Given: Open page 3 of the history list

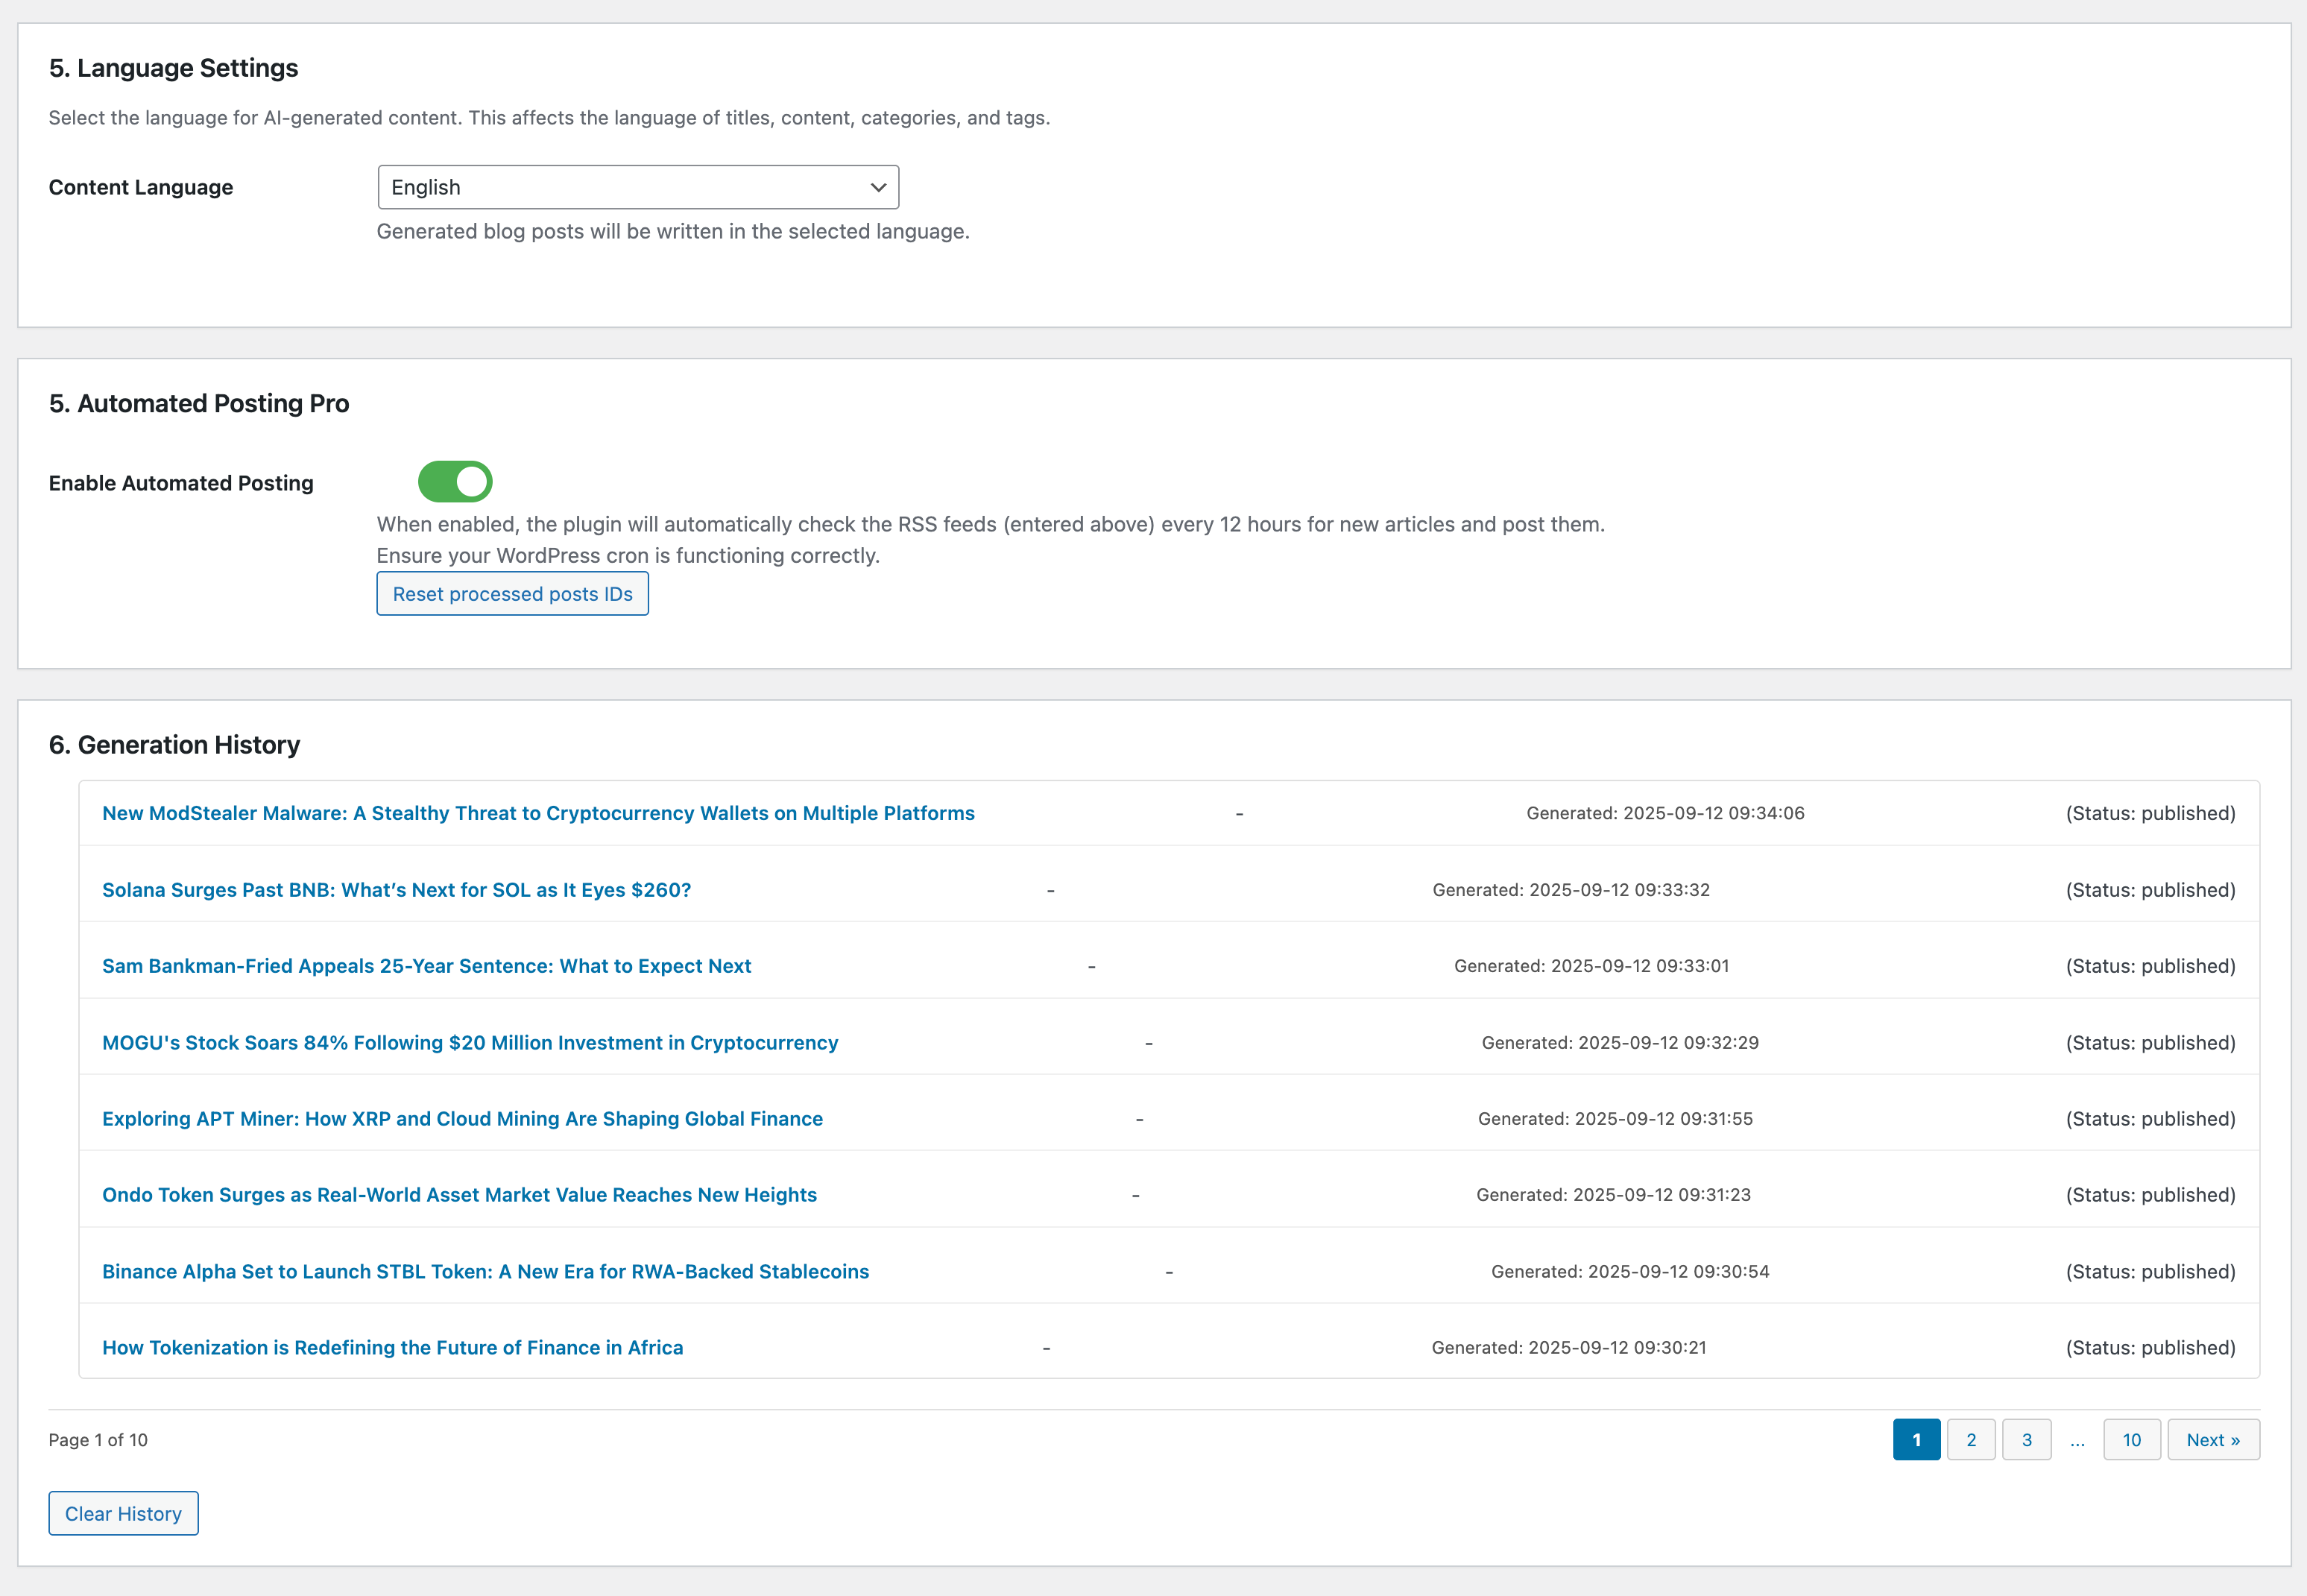Looking at the screenshot, I should (x=2027, y=1439).
